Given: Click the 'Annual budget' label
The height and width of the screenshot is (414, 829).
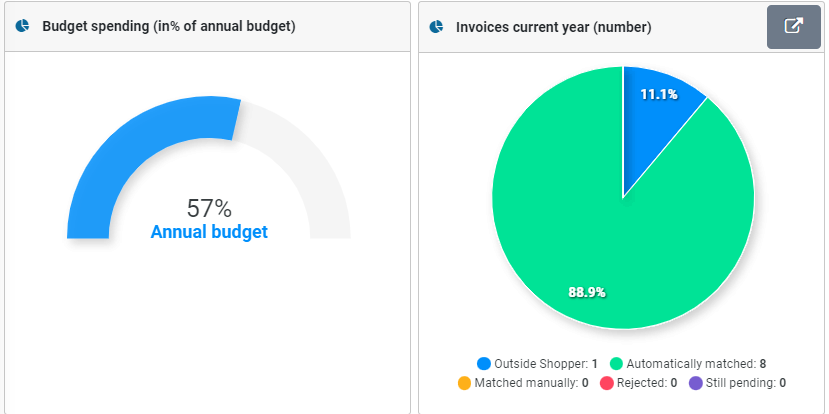Looking at the screenshot, I should (x=209, y=232).
